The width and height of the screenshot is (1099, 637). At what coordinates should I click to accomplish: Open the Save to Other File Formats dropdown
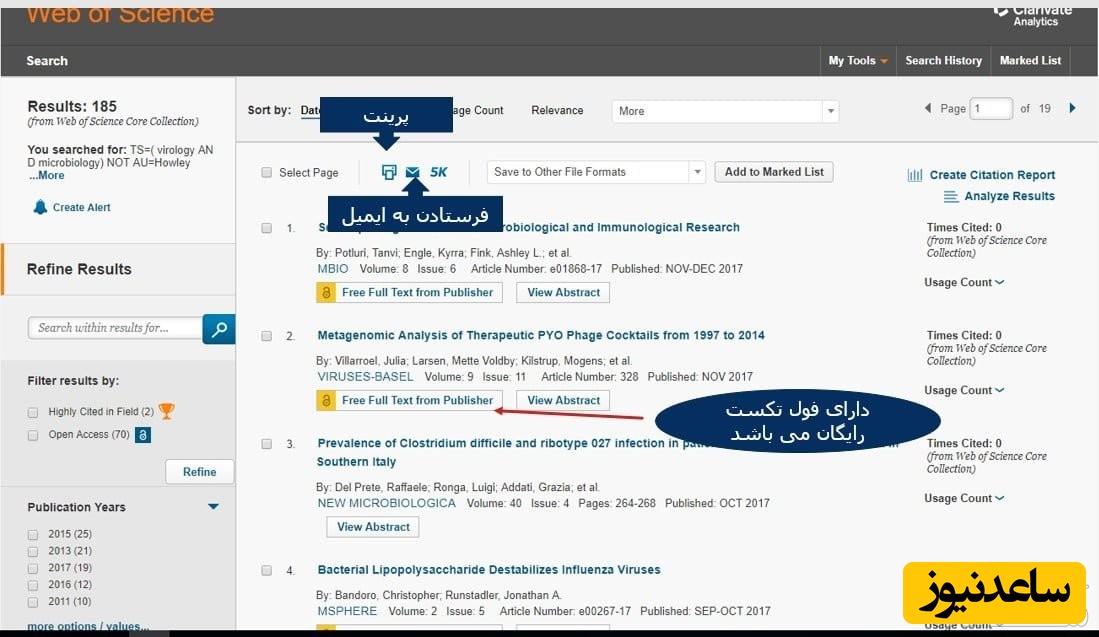pyautogui.click(x=697, y=171)
